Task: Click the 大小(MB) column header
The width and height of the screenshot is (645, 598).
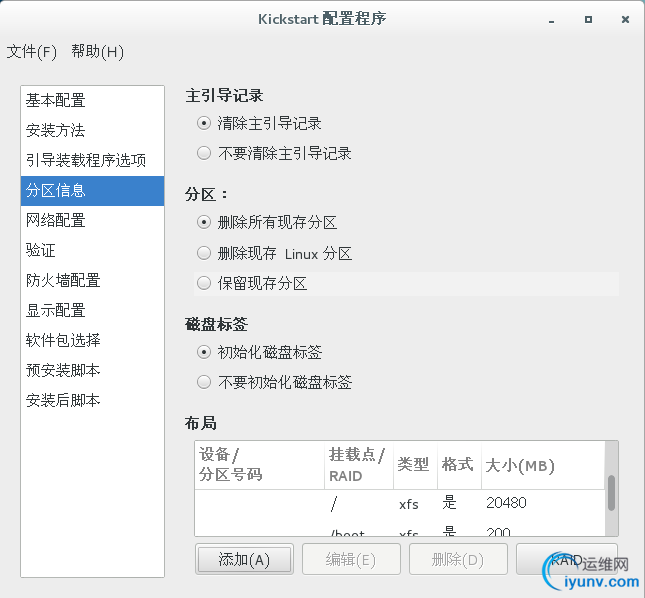Action: (543, 465)
